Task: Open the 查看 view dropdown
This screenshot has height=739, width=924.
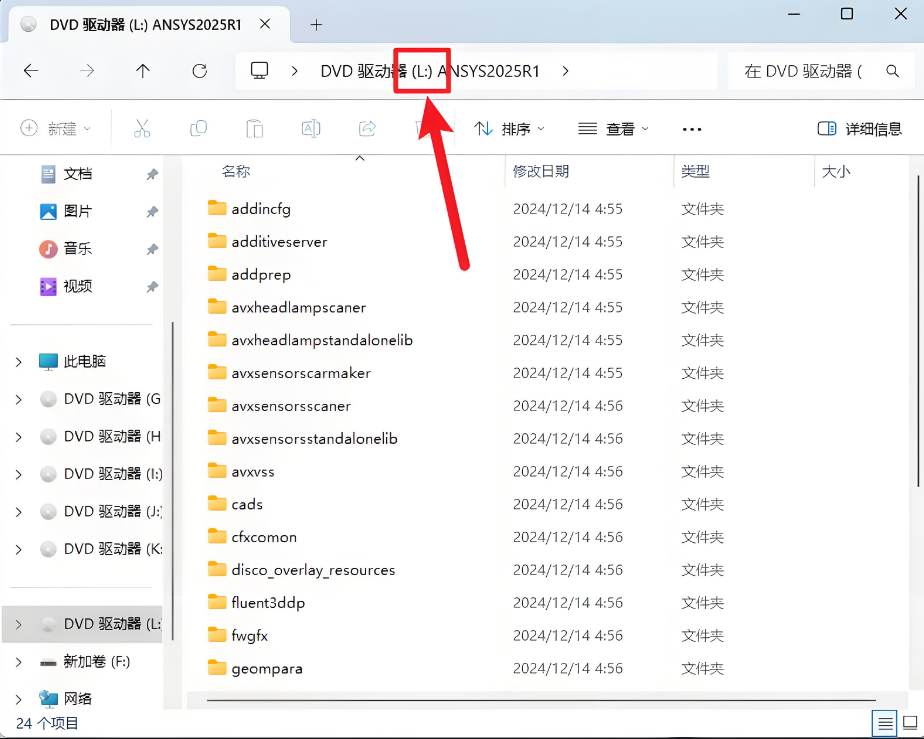Action: click(613, 128)
